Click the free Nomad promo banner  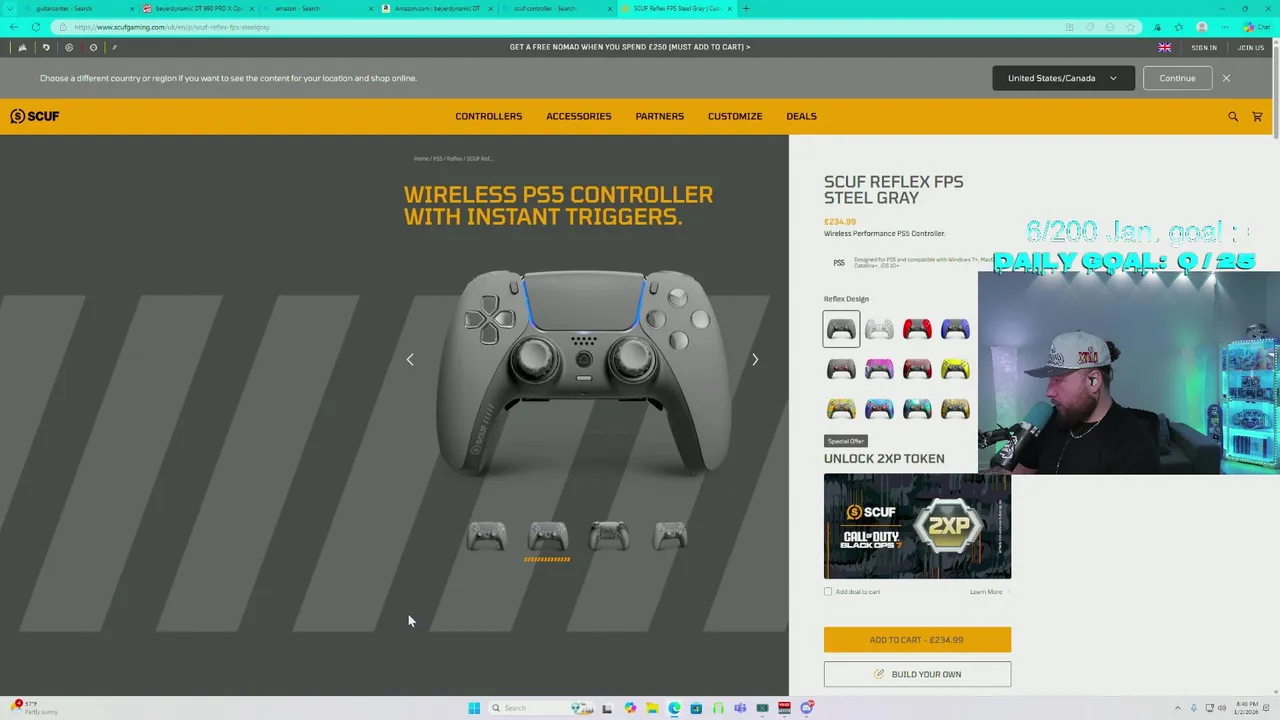click(630, 47)
